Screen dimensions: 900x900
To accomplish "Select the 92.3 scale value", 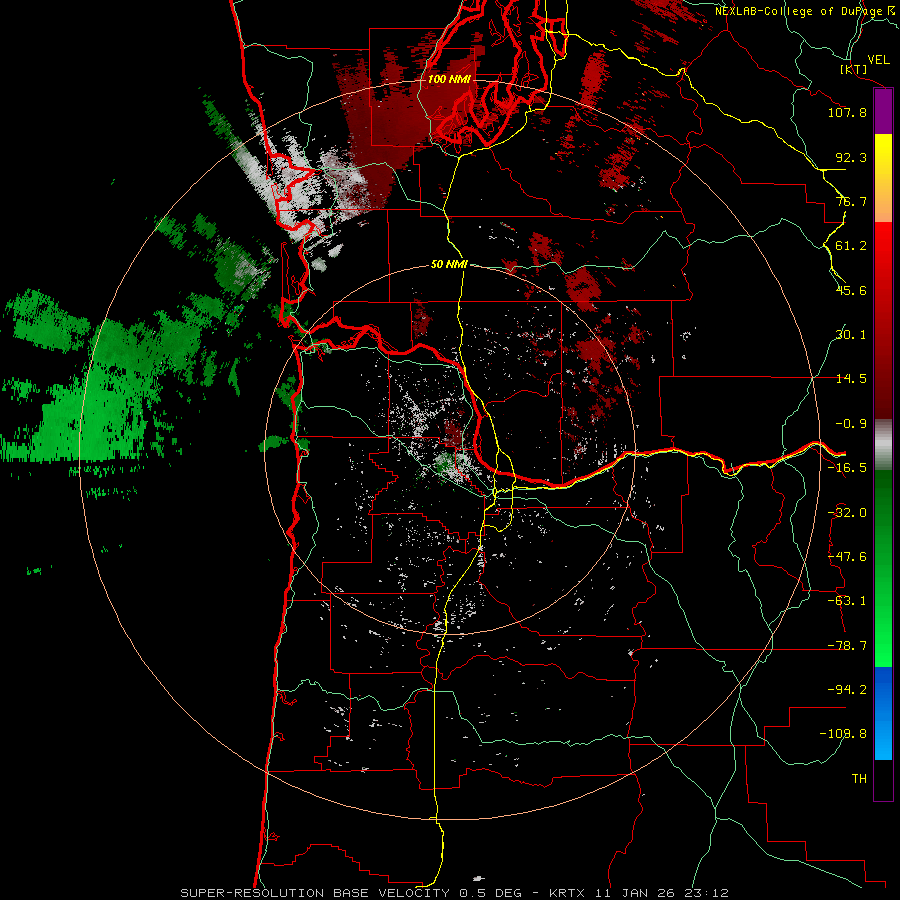I will (851, 157).
